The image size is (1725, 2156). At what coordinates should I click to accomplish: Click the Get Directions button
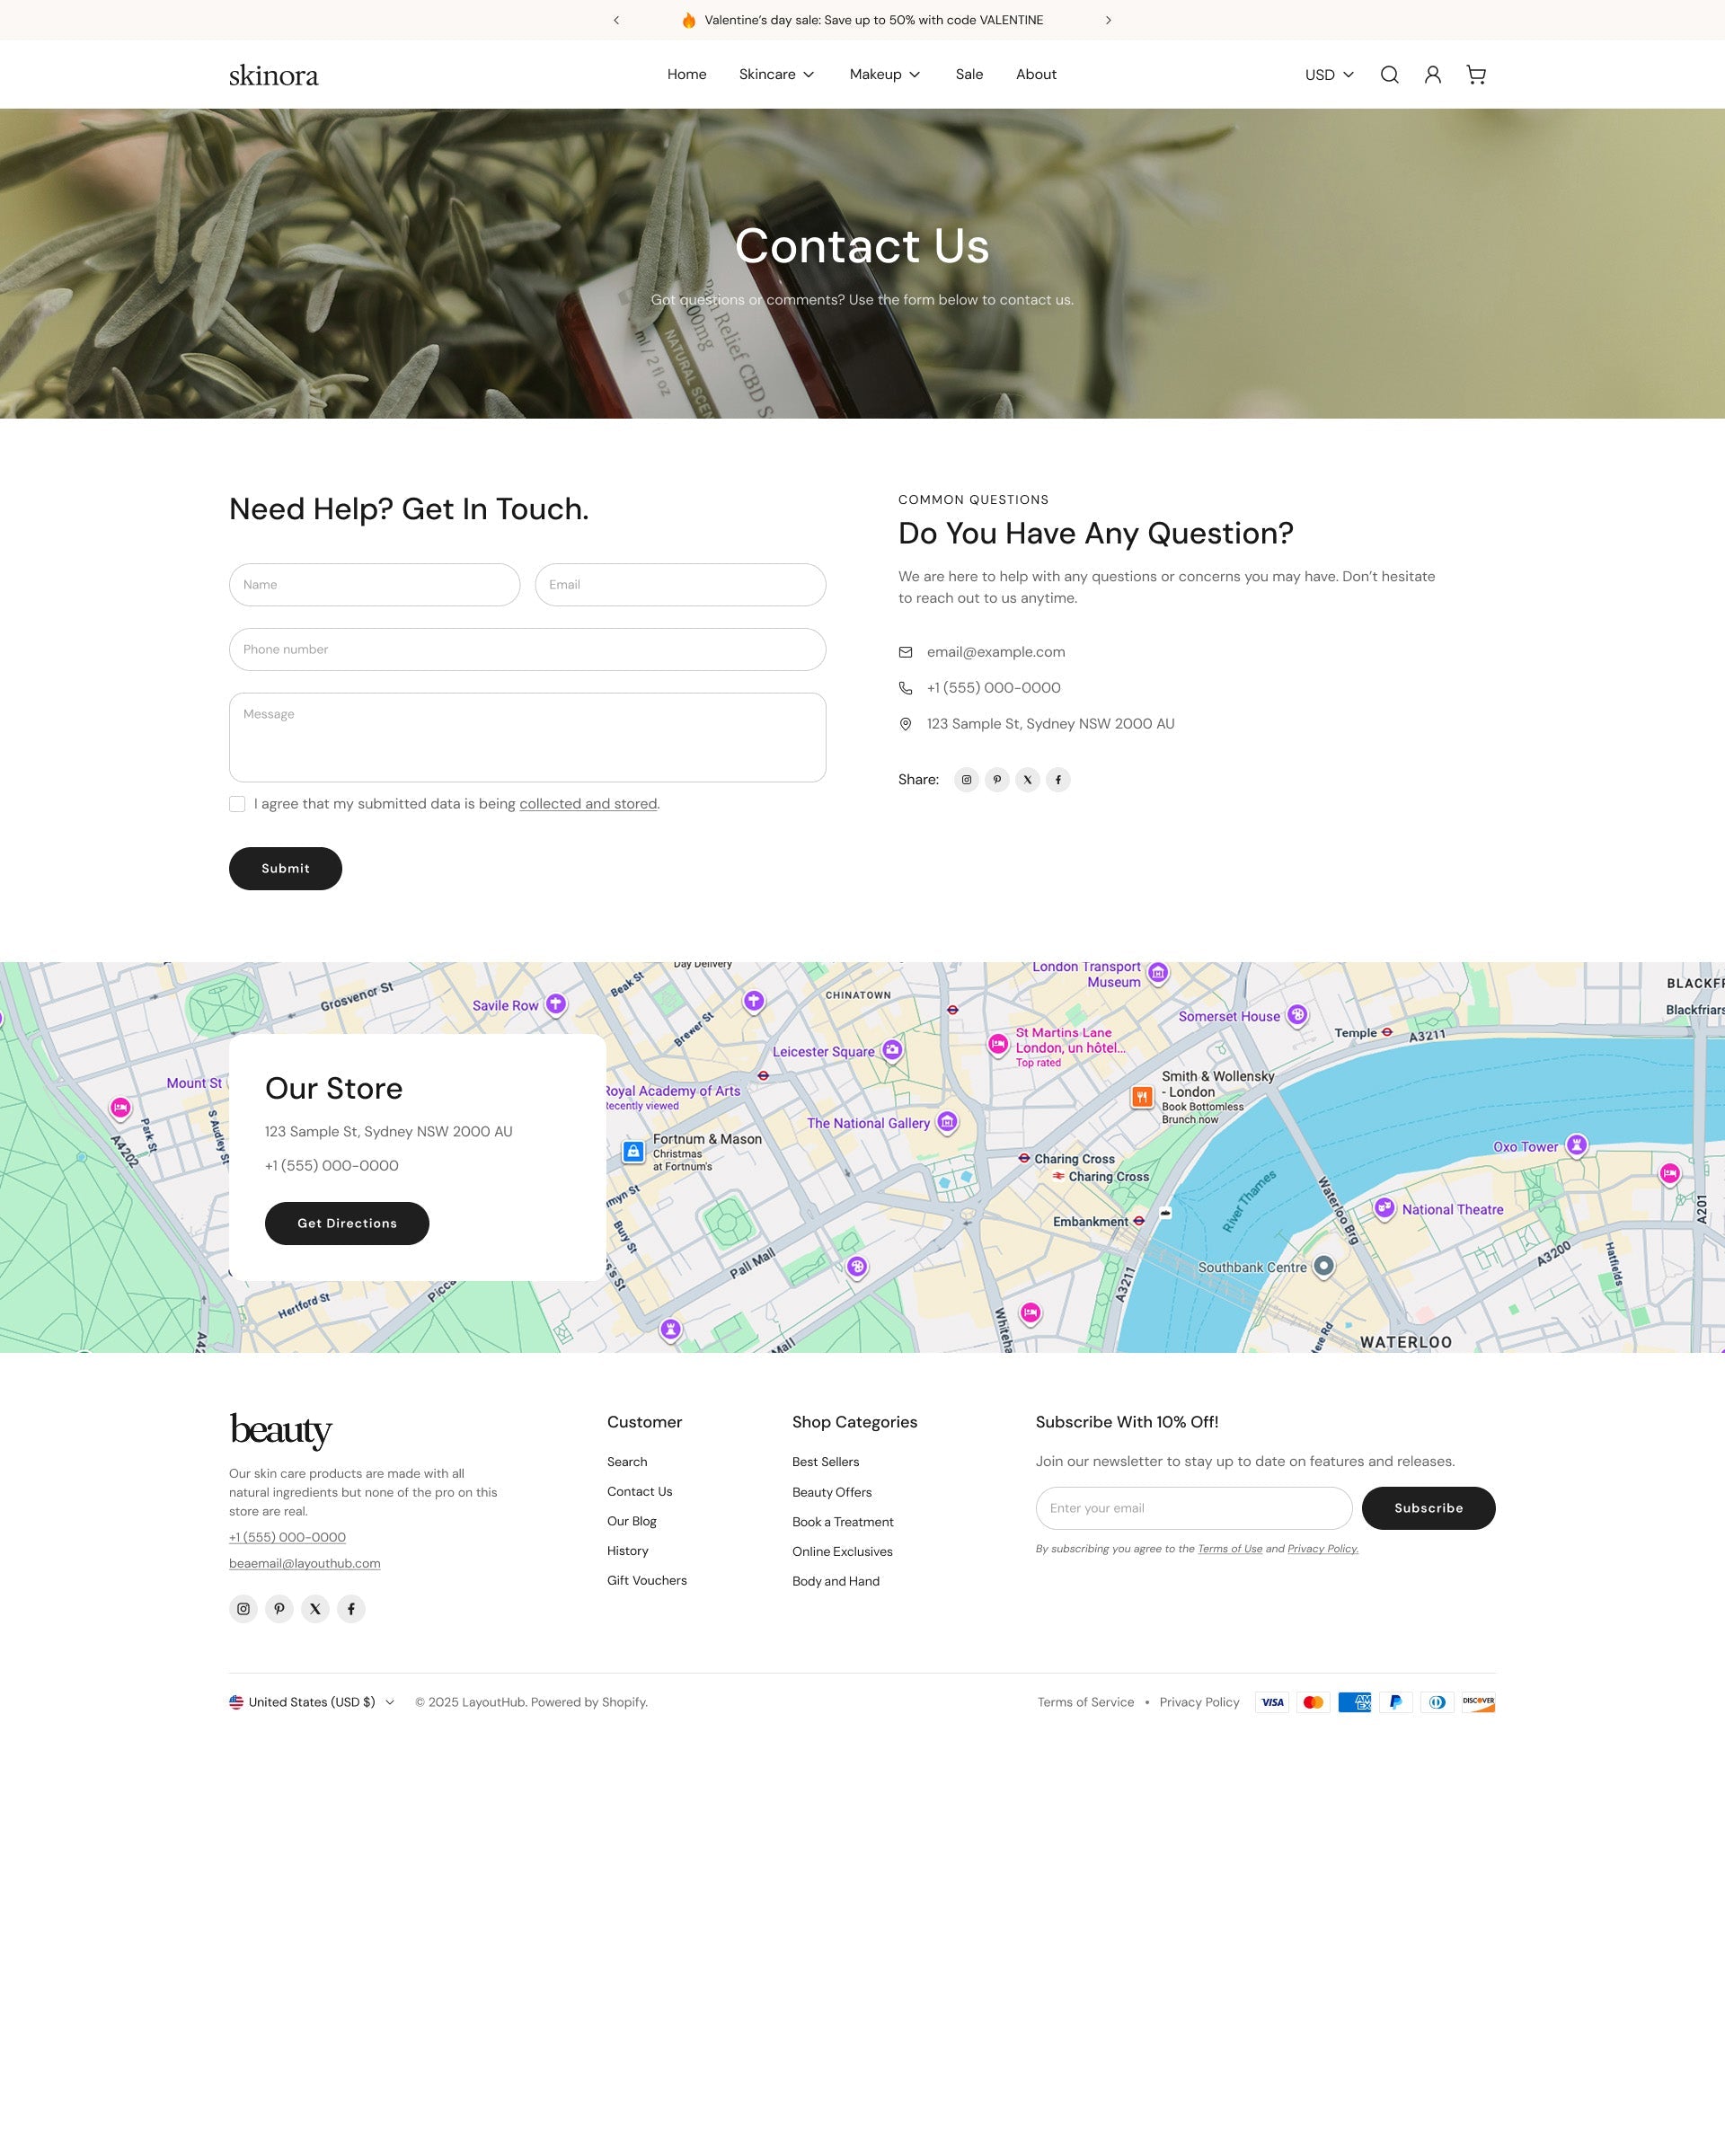[347, 1223]
